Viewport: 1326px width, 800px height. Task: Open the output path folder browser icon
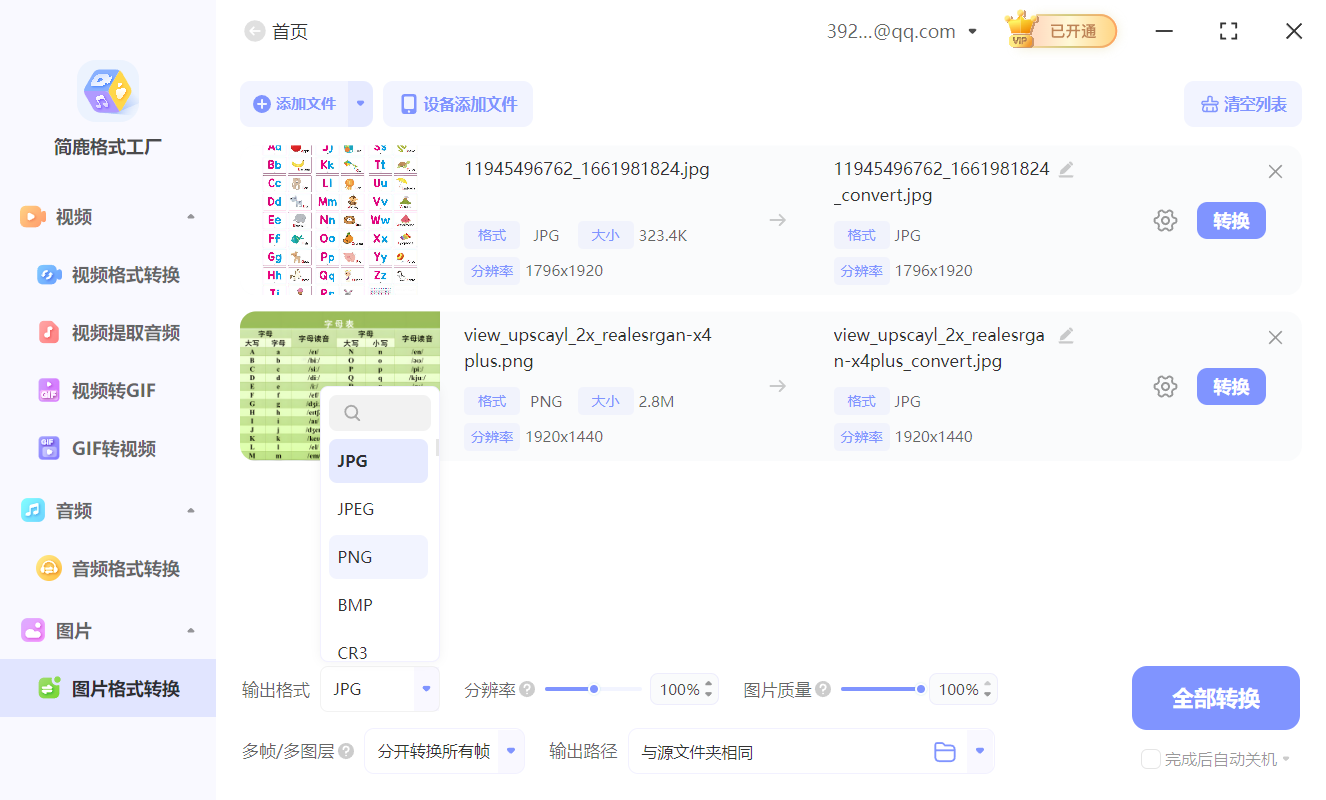945,751
